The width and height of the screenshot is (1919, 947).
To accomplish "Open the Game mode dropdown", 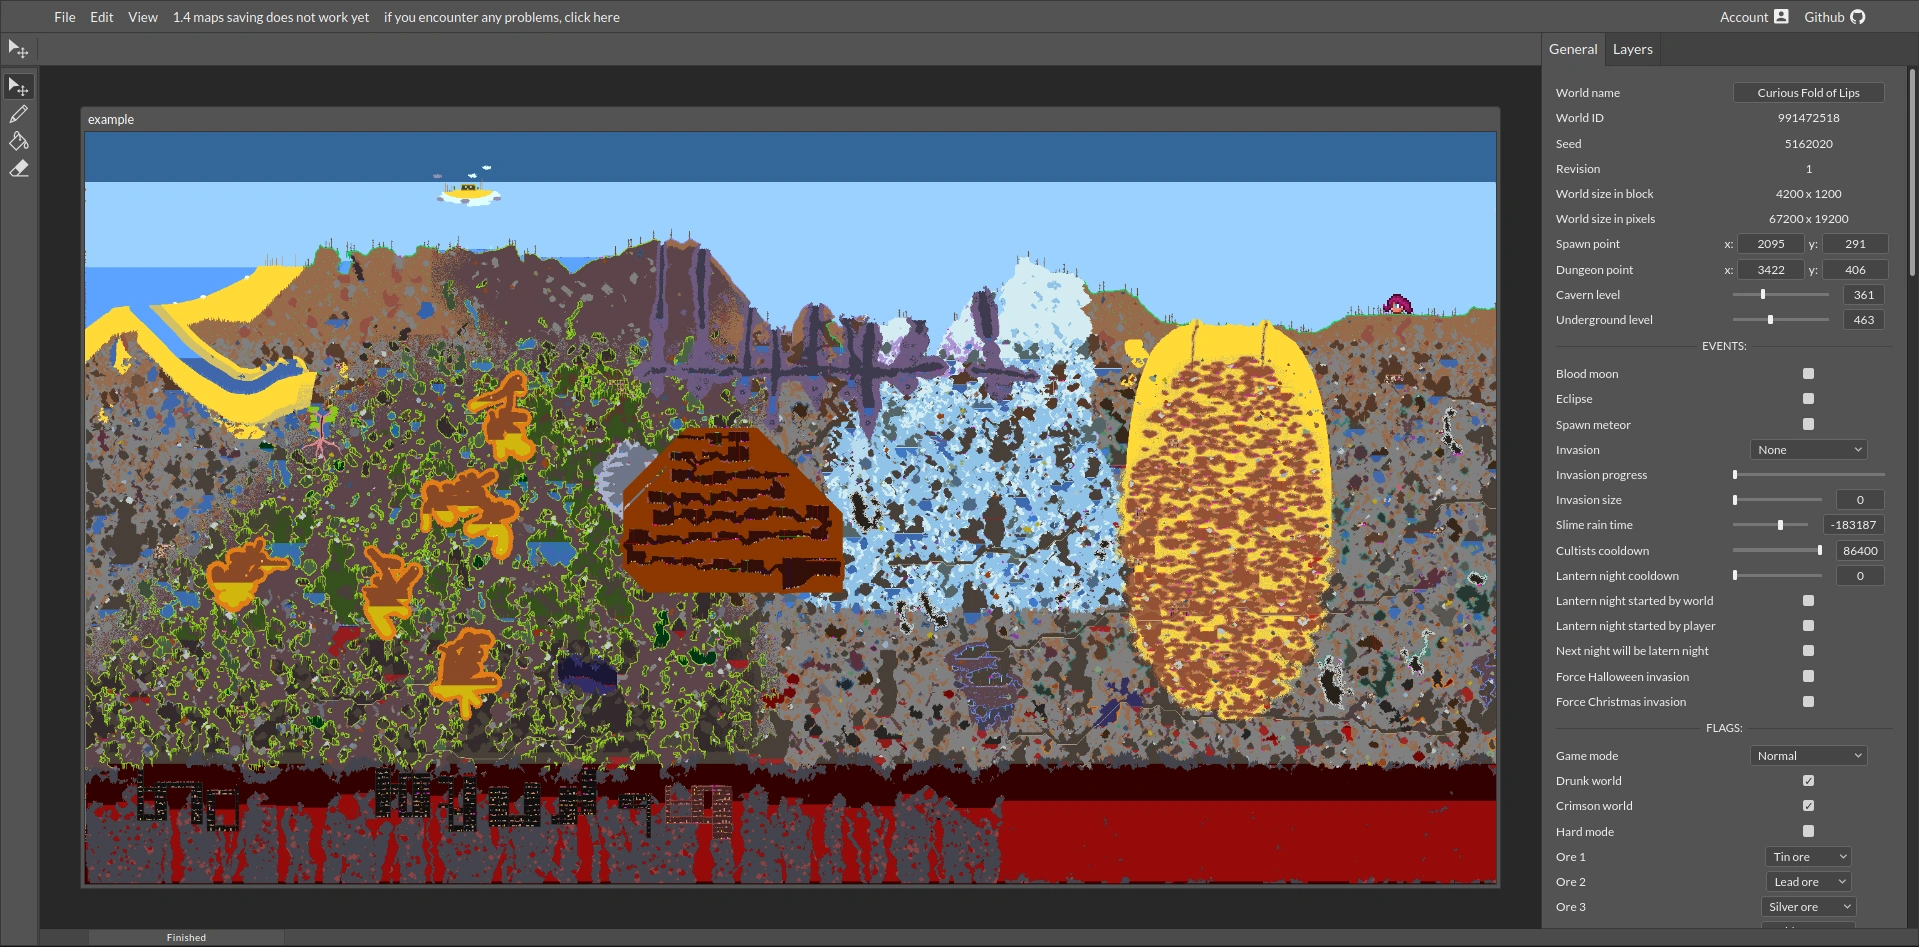I will (x=1808, y=755).
